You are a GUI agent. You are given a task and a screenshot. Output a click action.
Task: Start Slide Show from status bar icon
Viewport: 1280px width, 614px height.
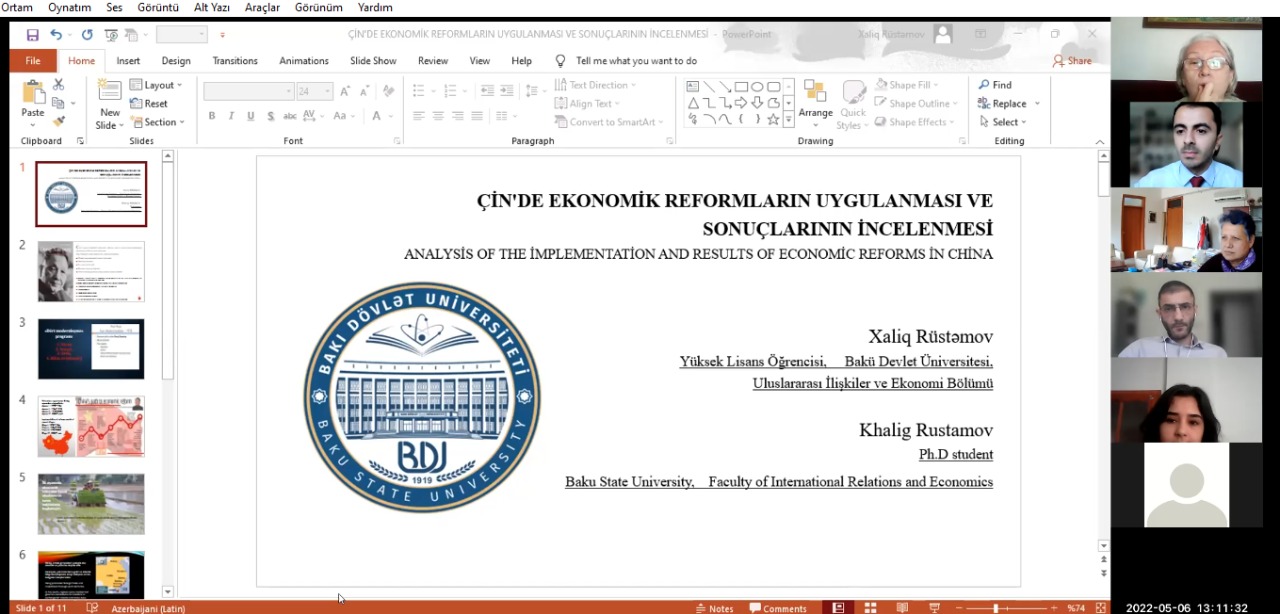pos(934,608)
